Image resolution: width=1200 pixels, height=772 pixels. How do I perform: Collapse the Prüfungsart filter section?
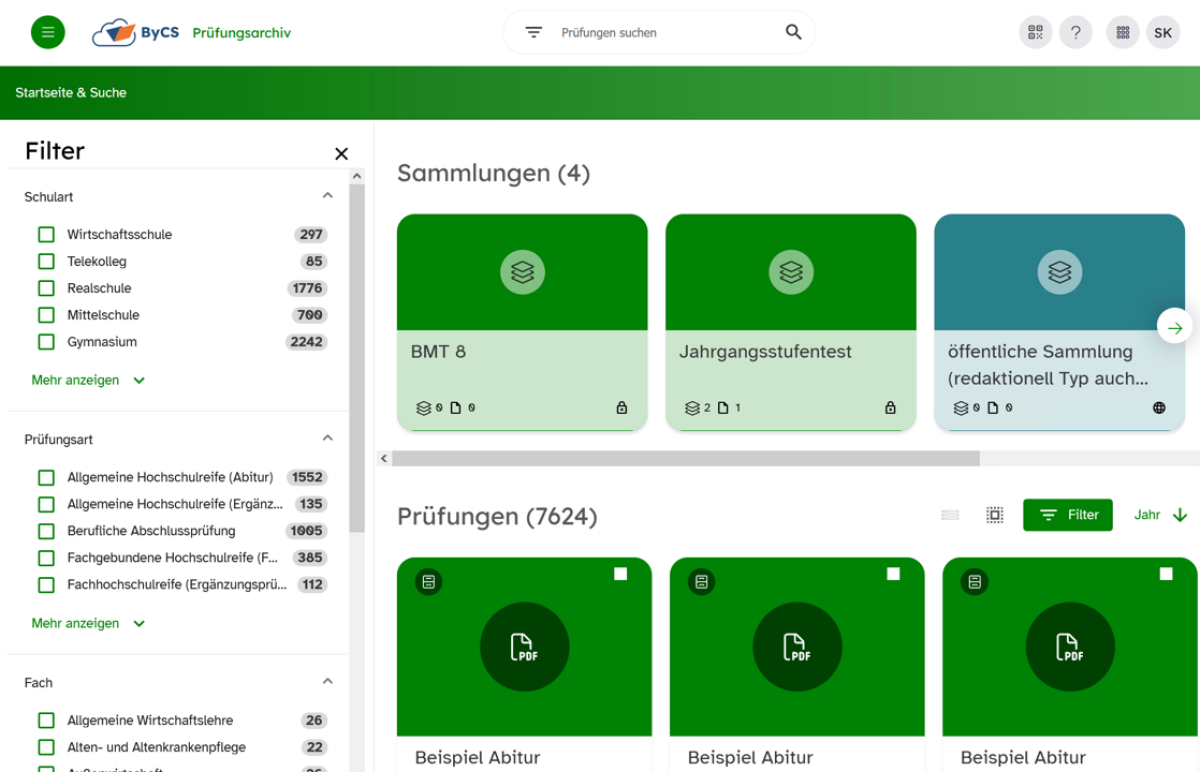(x=327, y=438)
